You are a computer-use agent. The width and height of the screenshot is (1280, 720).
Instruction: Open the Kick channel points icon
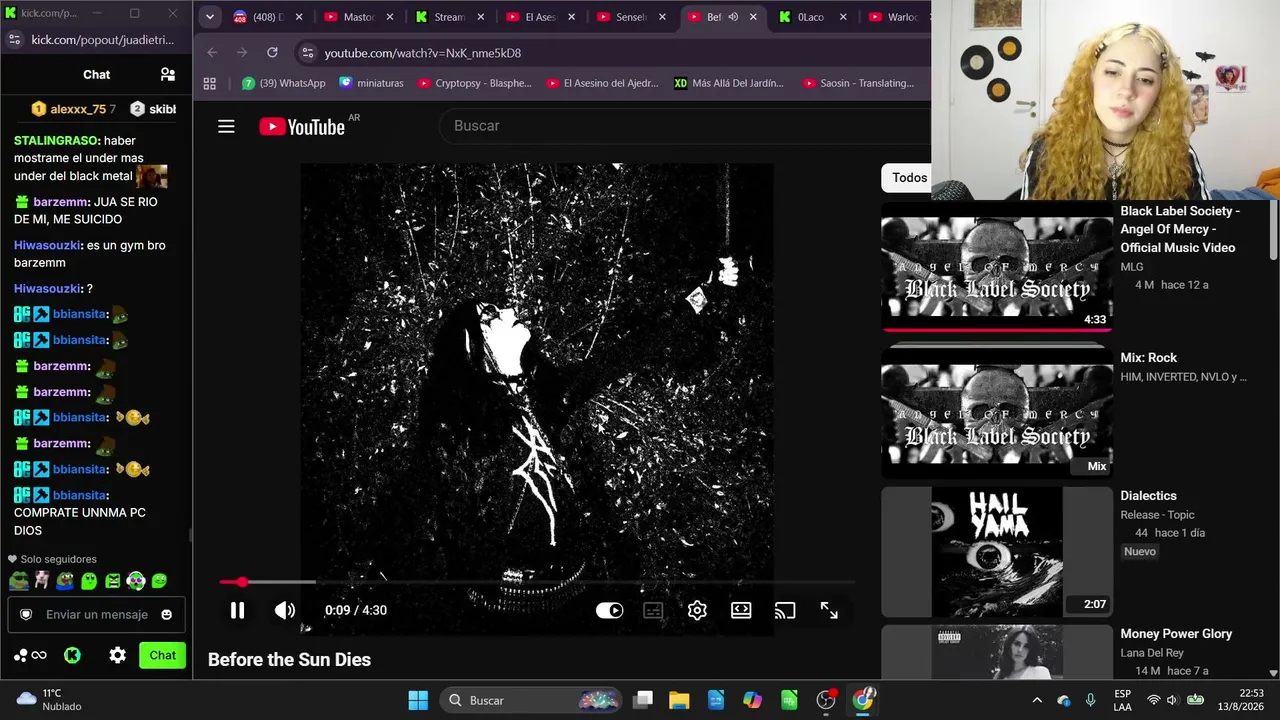click(x=30, y=655)
